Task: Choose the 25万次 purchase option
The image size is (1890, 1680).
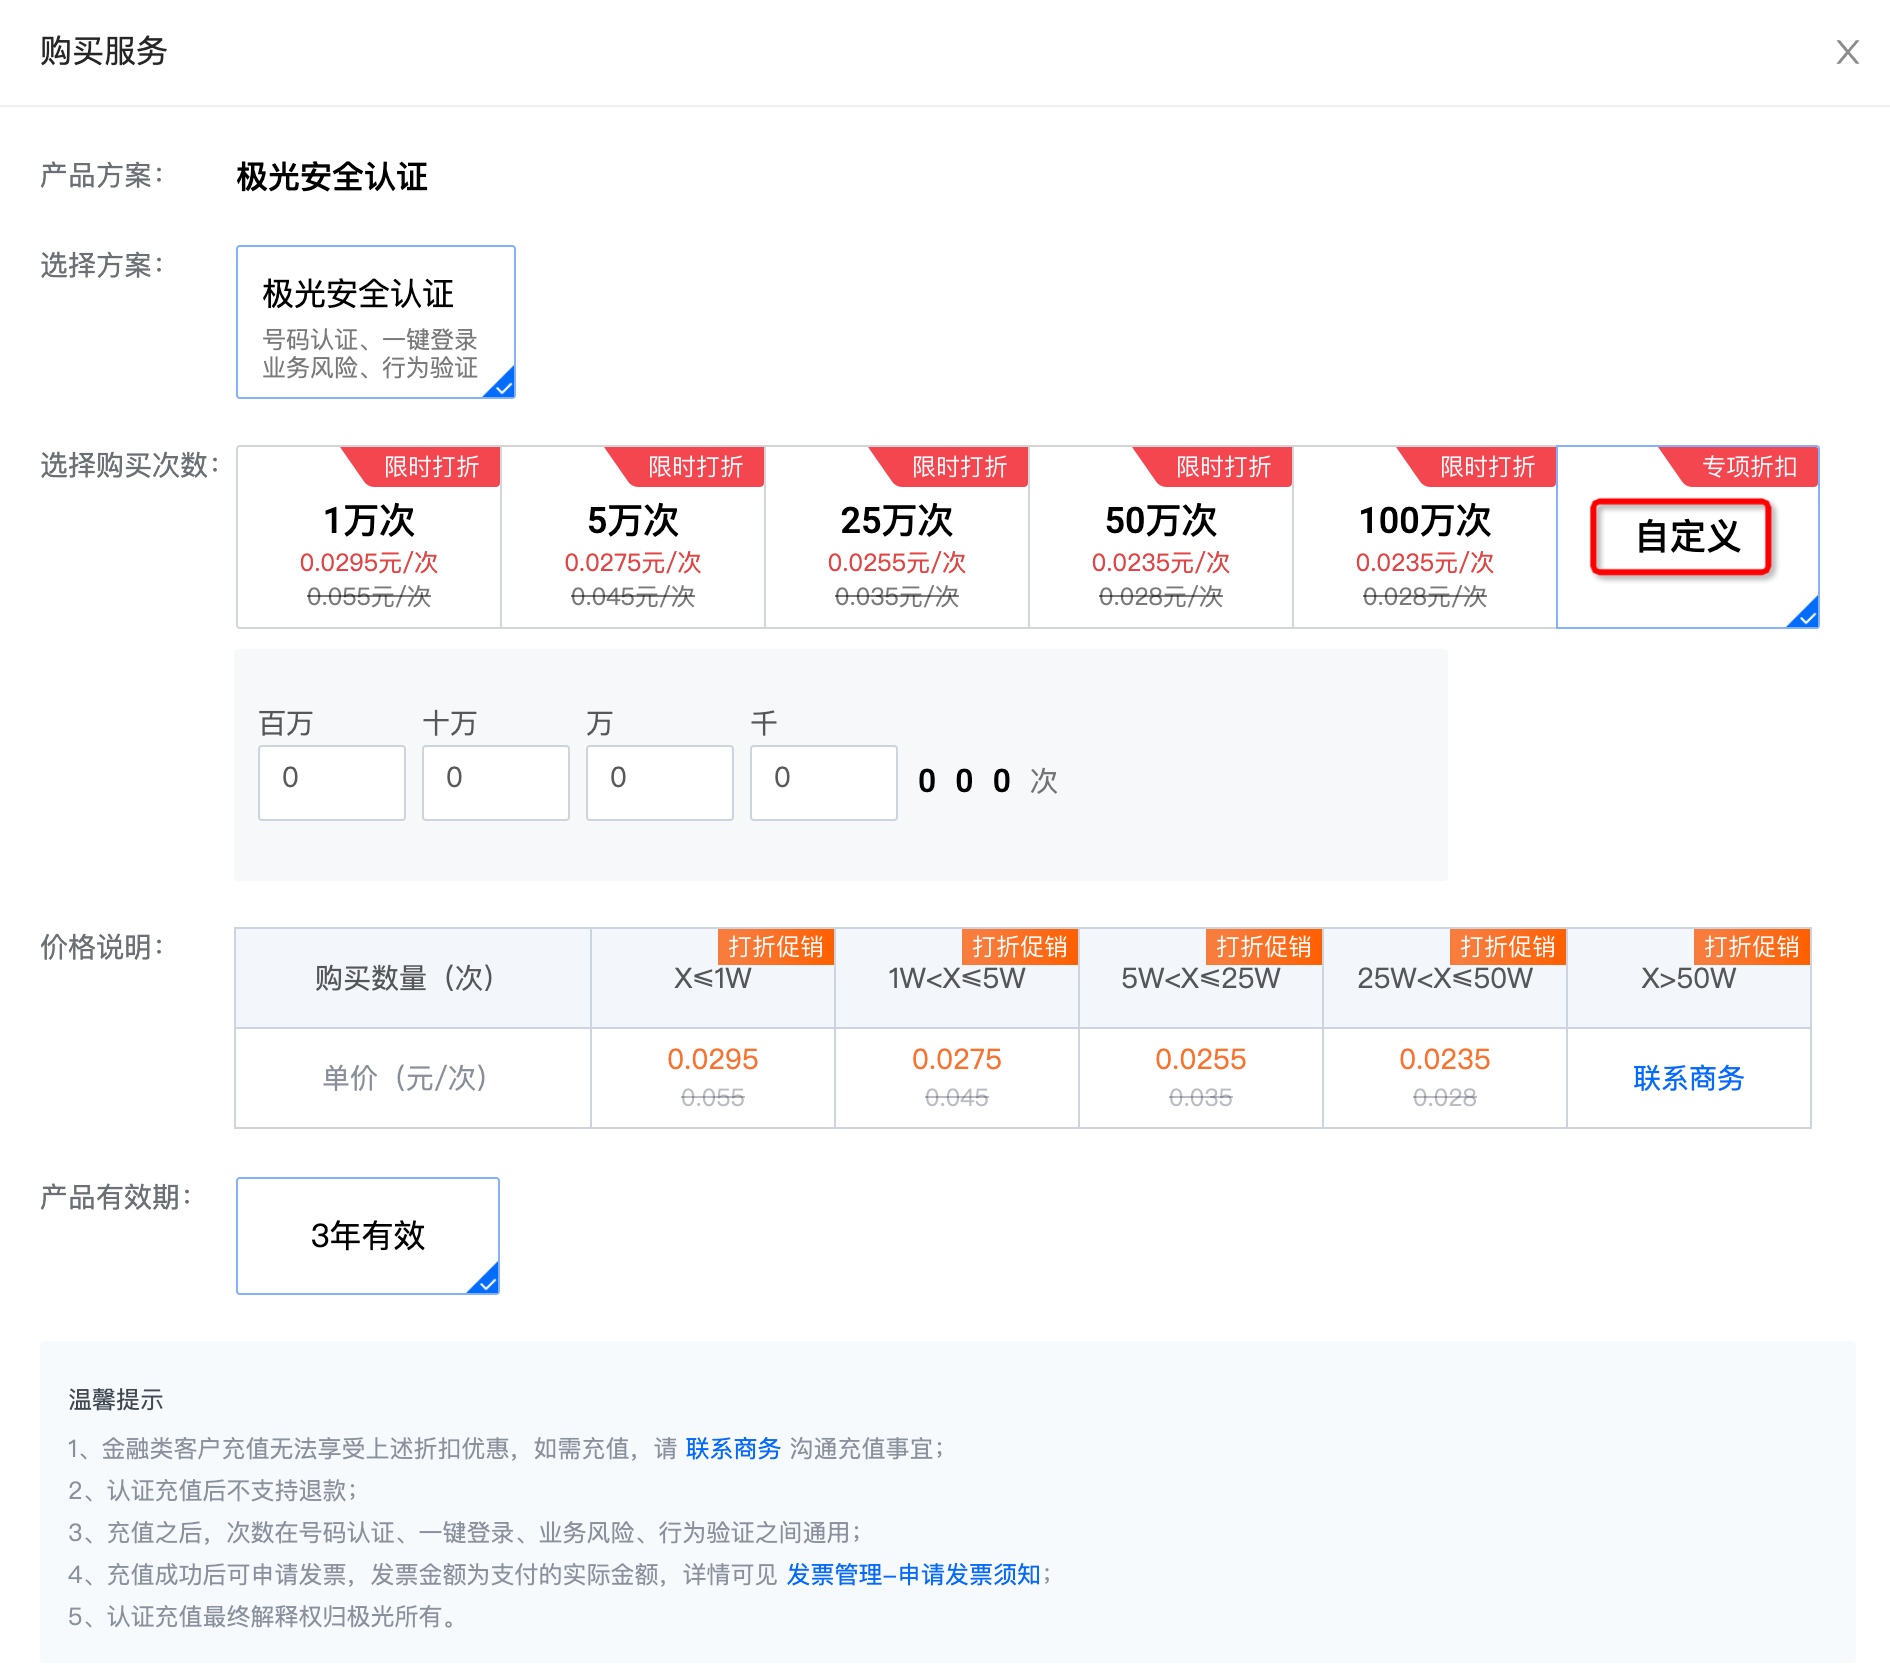Action: pos(897,537)
